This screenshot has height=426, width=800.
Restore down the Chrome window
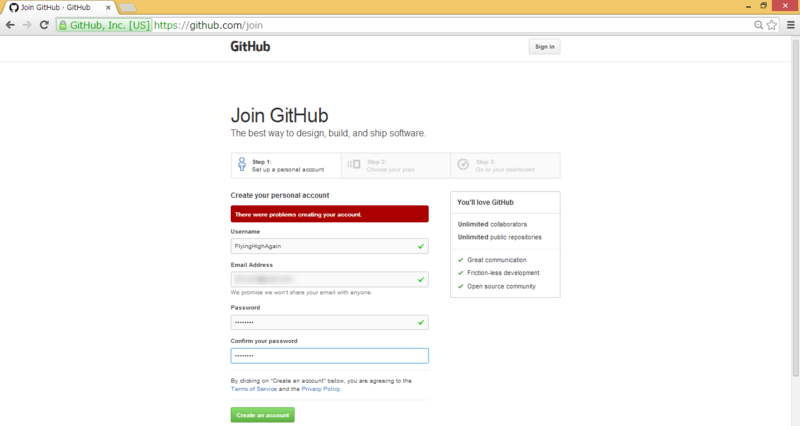(763, 6)
